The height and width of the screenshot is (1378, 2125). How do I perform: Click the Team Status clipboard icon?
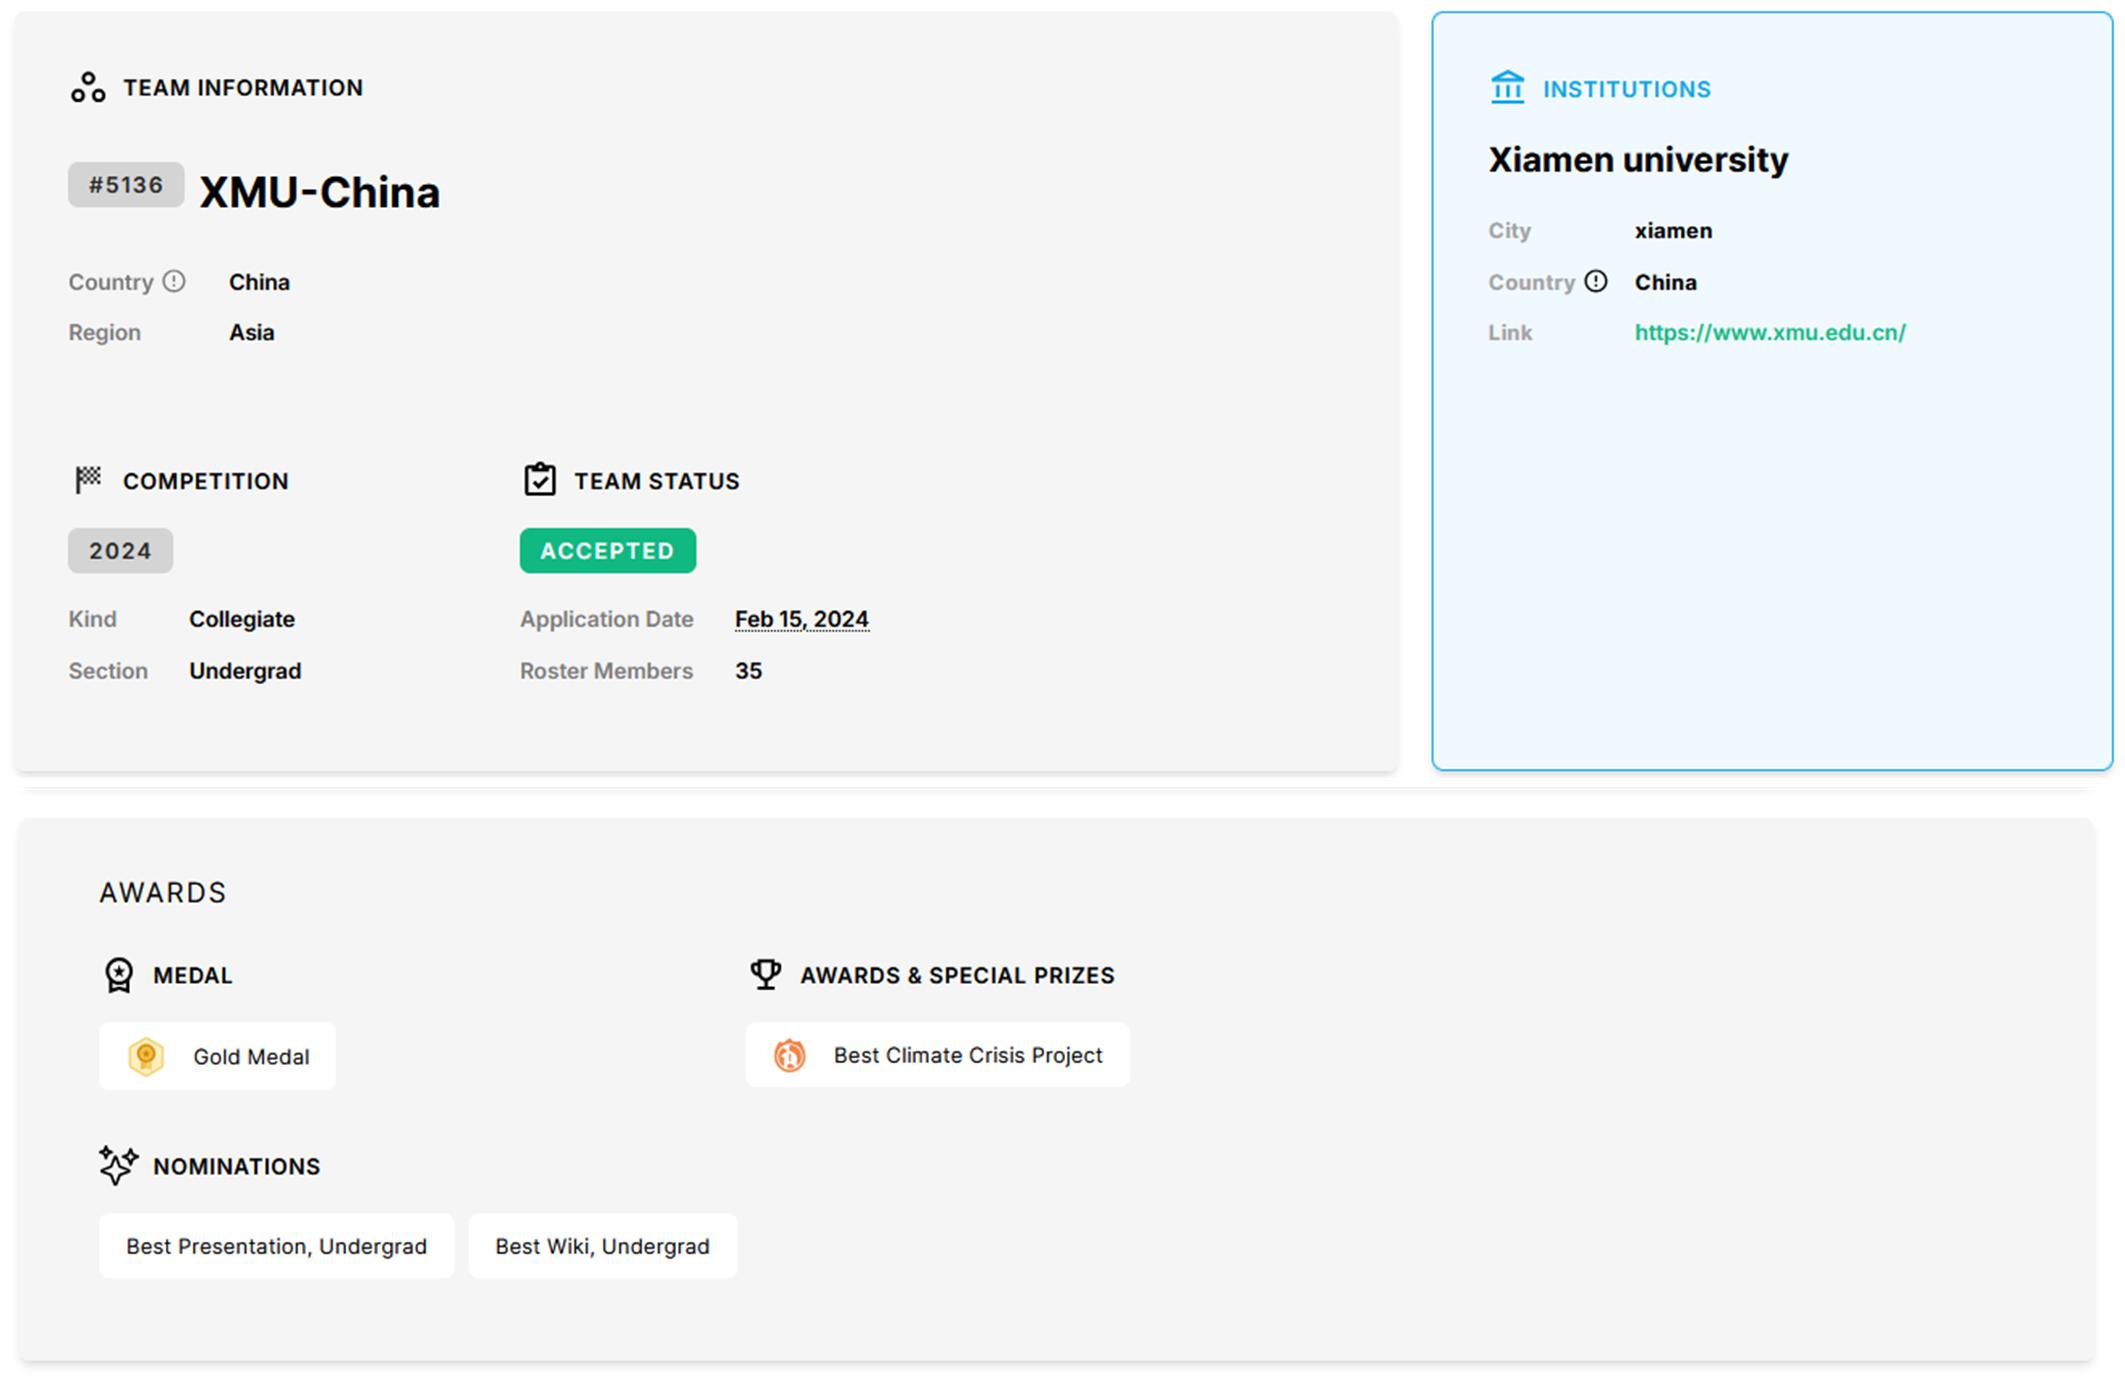tap(540, 480)
